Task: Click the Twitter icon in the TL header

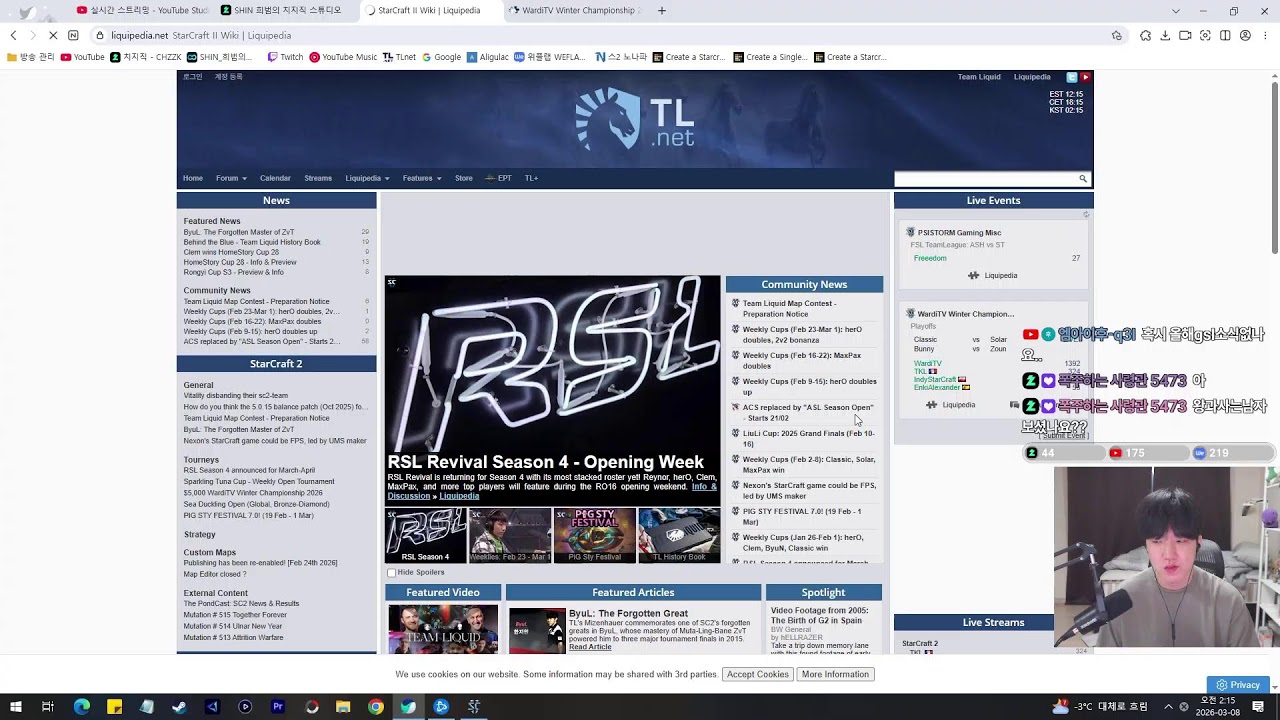Action: 1072,77
